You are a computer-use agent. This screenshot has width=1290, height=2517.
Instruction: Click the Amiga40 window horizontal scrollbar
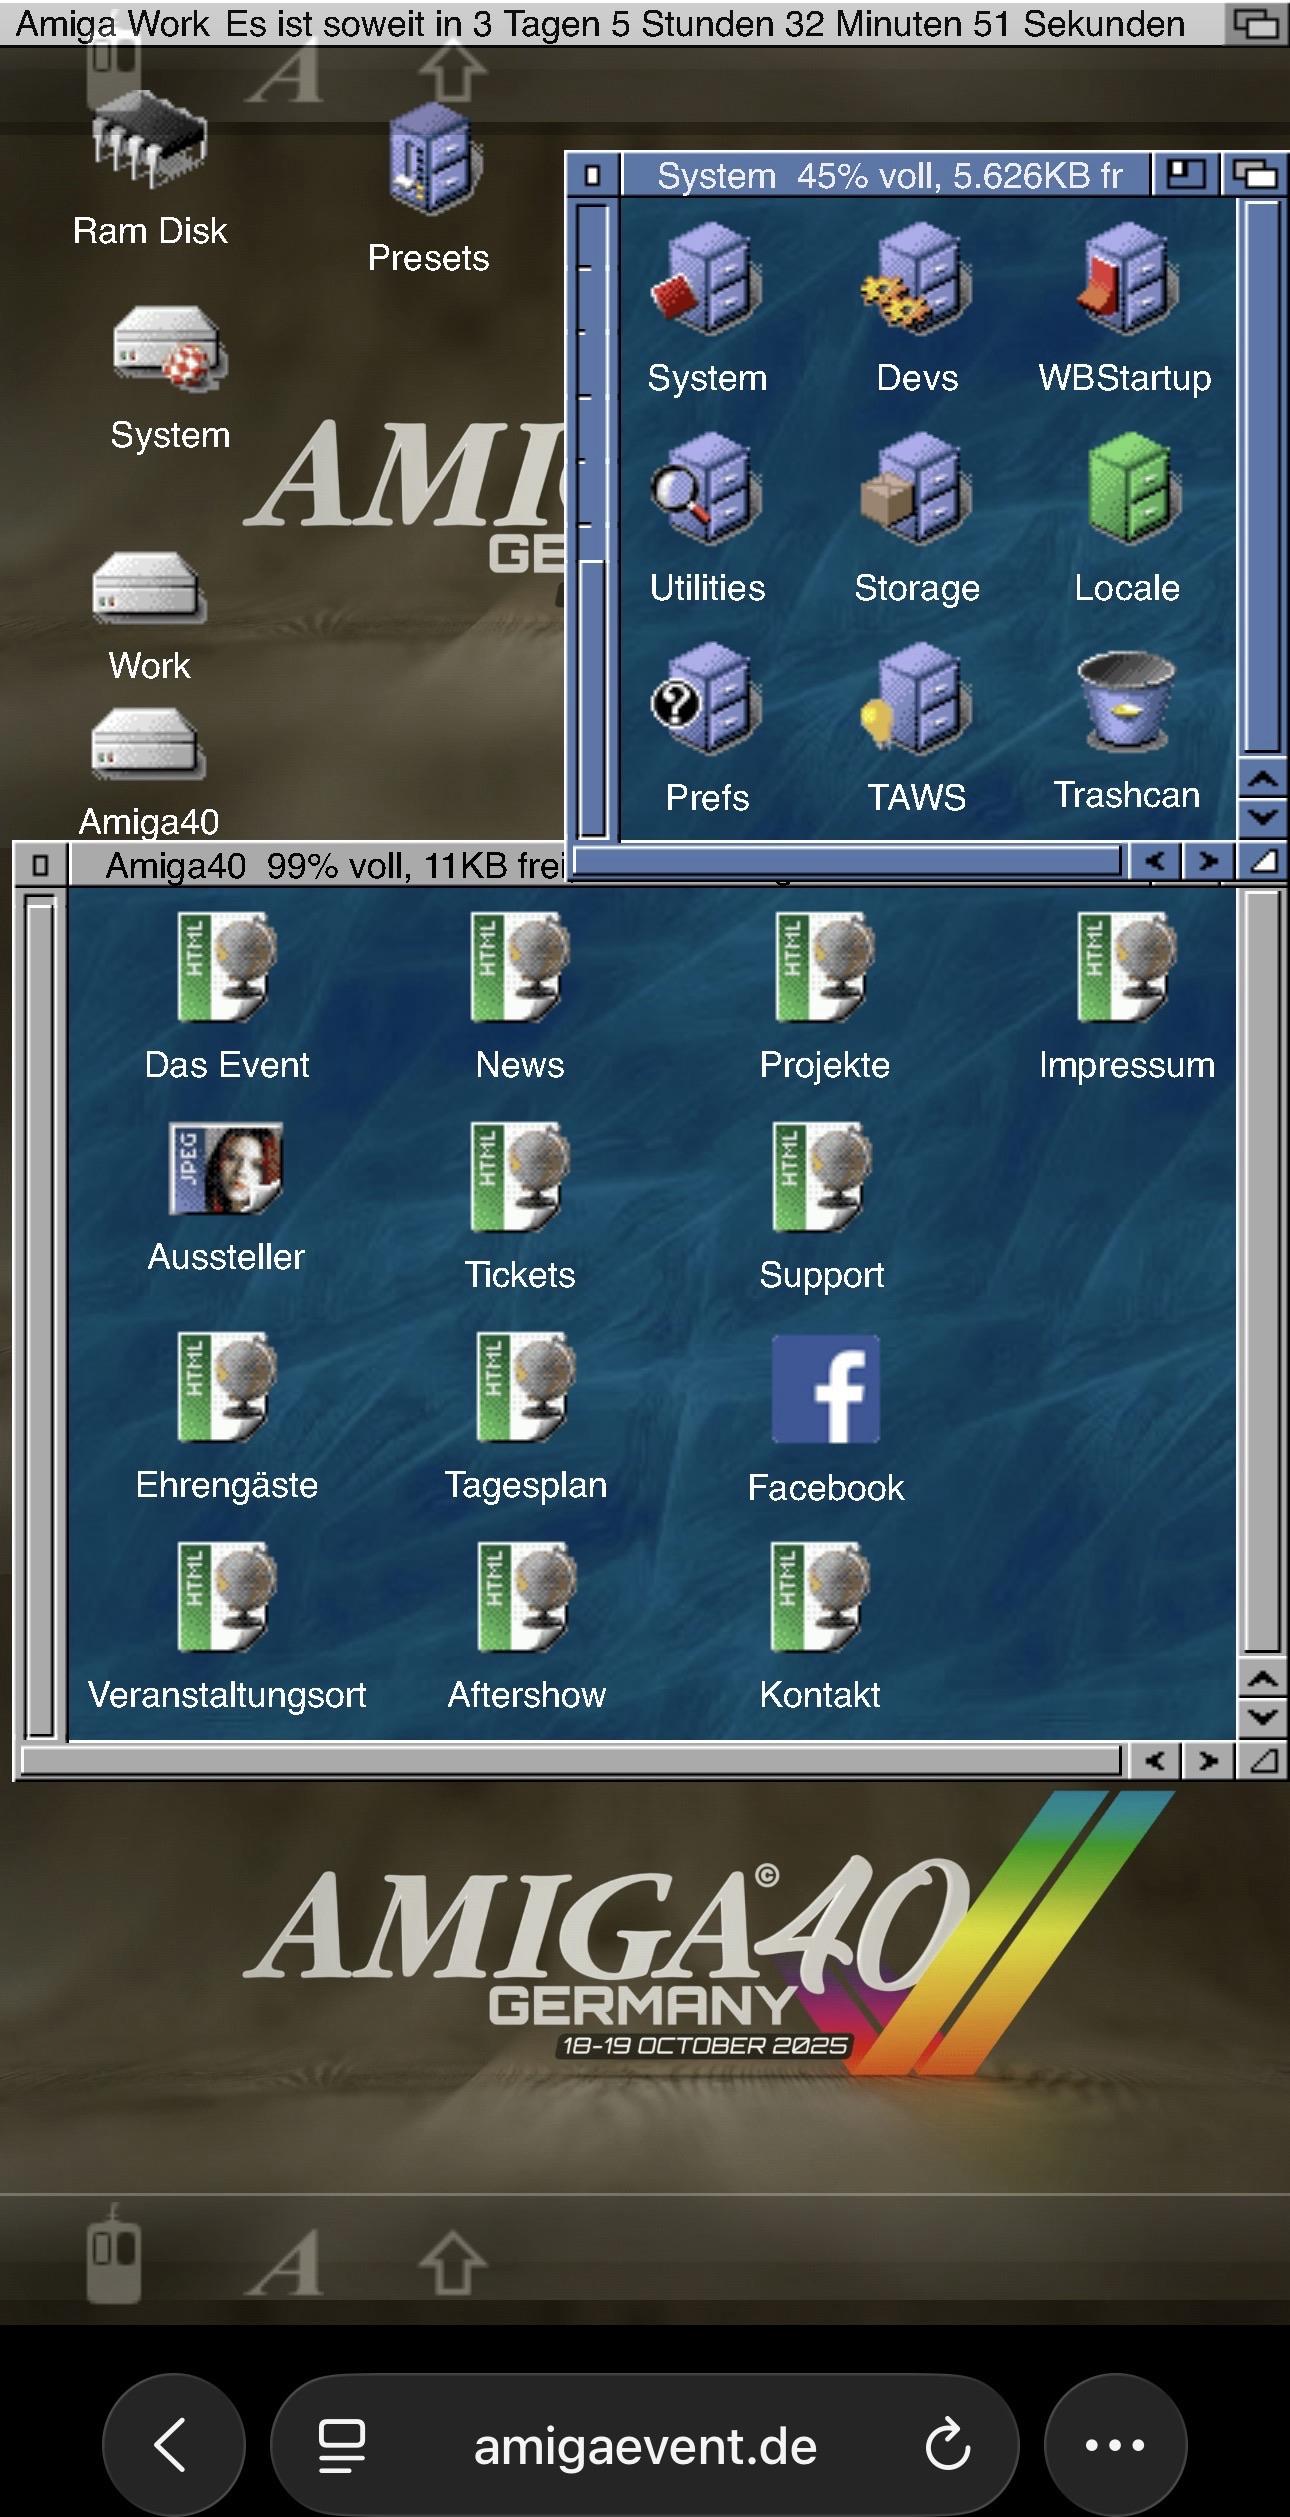(x=570, y=1760)
